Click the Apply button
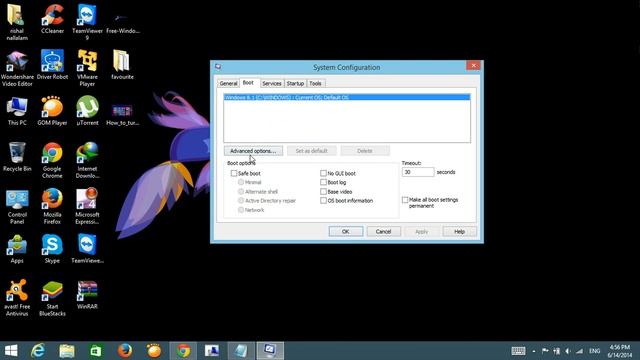Viewport: 640px width, 360px height. click(x=421, y=231)
